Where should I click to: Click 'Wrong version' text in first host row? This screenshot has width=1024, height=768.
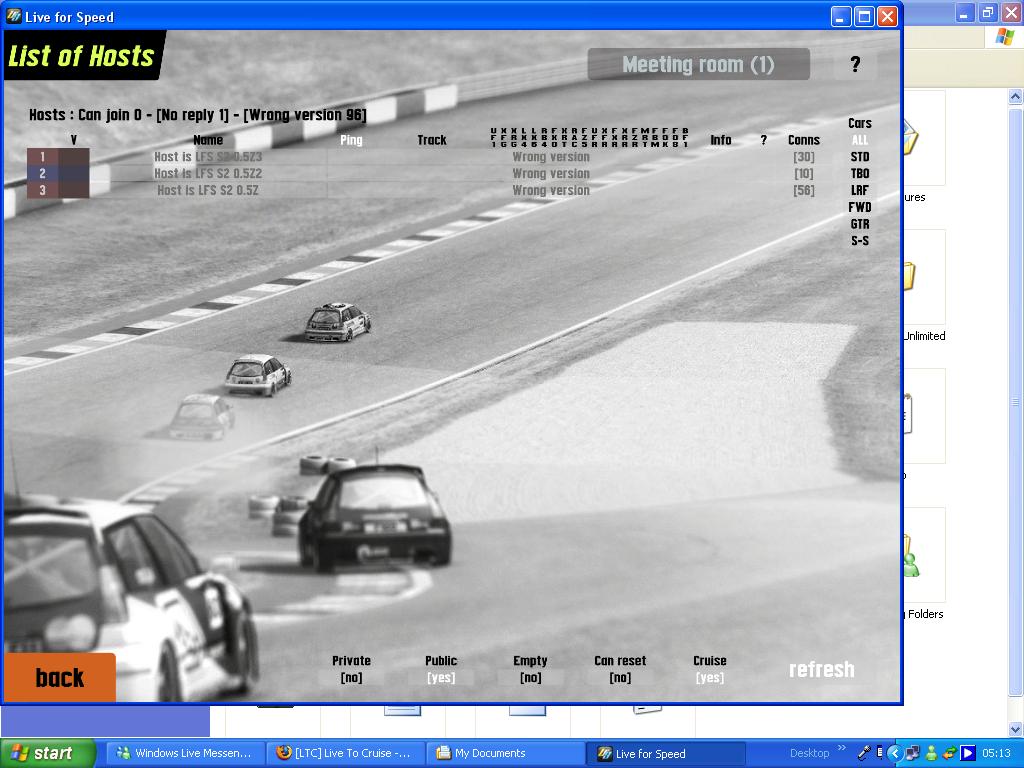551,157
